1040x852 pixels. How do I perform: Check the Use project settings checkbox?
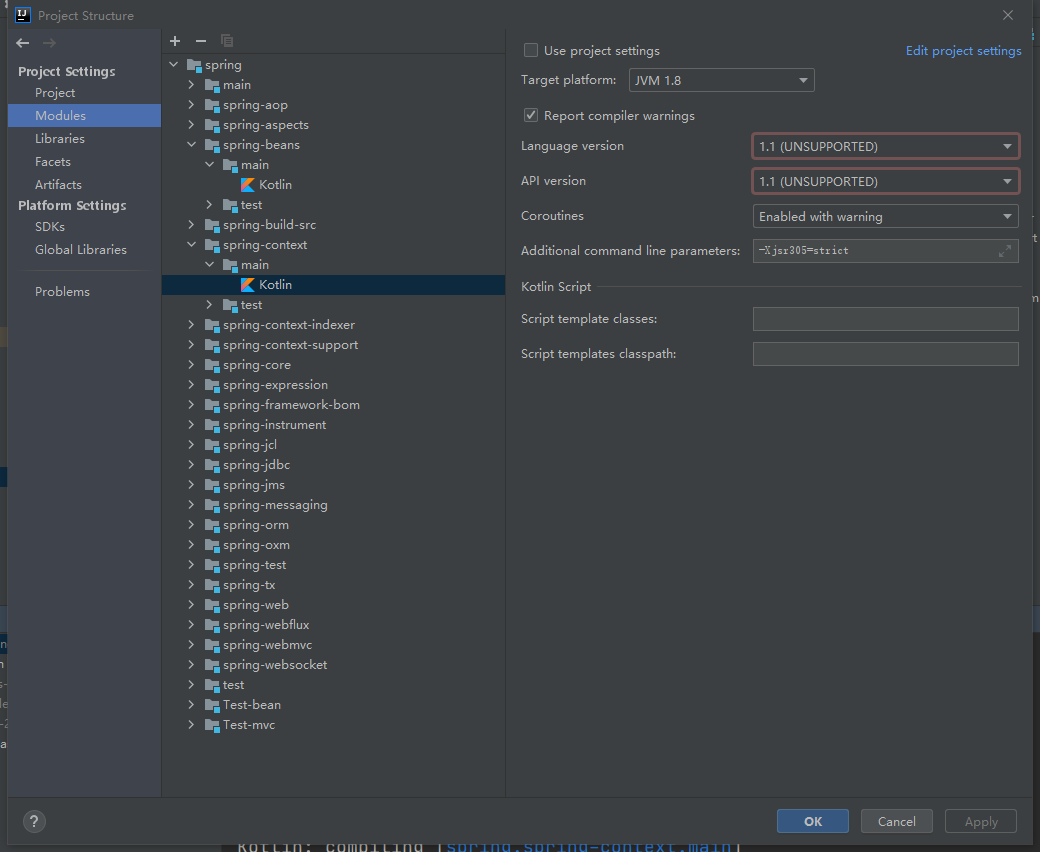pos(531,50)
